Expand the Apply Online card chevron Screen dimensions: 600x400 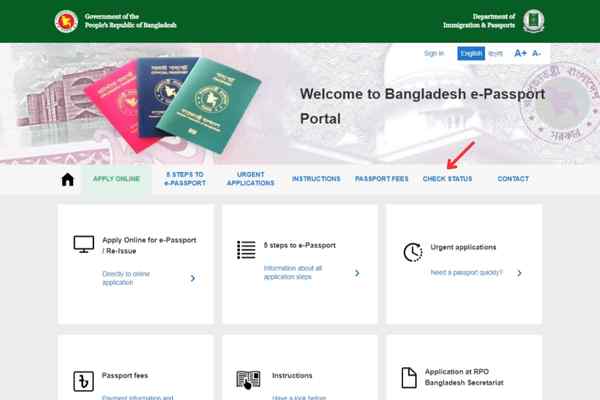tap(193, 278)
